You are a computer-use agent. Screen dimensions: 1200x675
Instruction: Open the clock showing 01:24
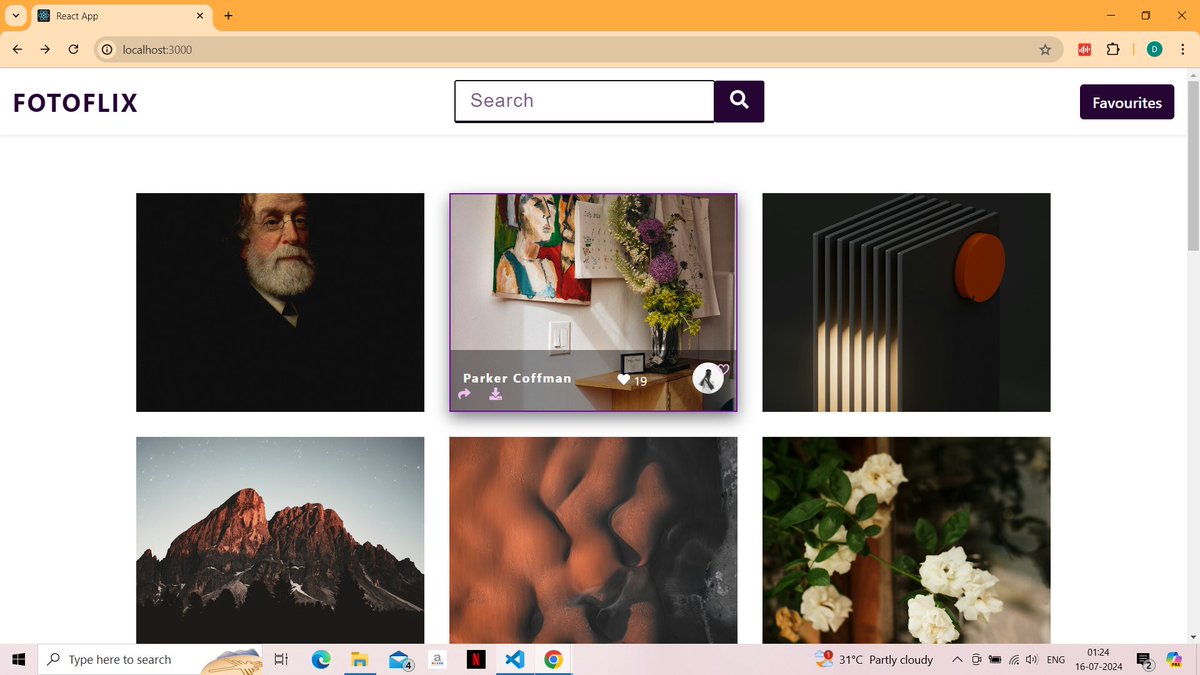tap(1099, 659)
